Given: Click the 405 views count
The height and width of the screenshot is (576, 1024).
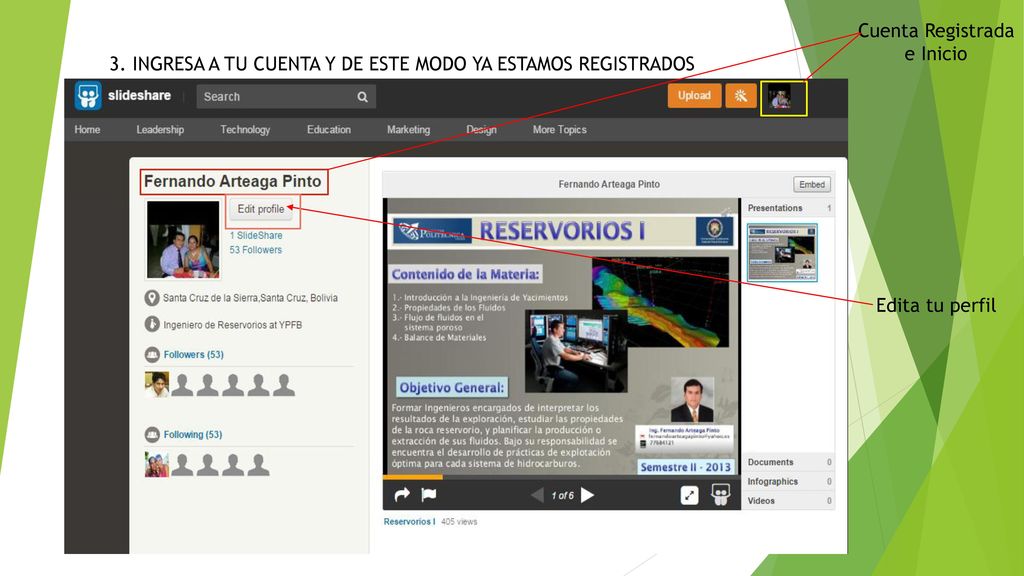Looking at the screenshot, I should pyautogui.click(x=459, y=522).
